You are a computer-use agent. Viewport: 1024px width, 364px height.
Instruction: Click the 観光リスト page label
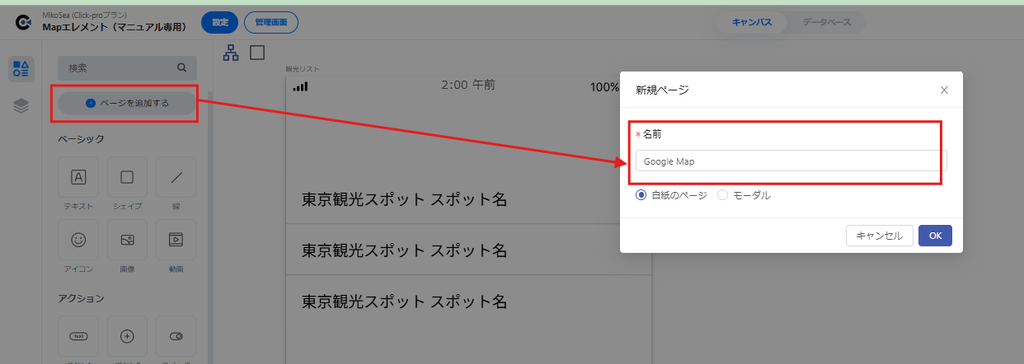click(302, 69)
